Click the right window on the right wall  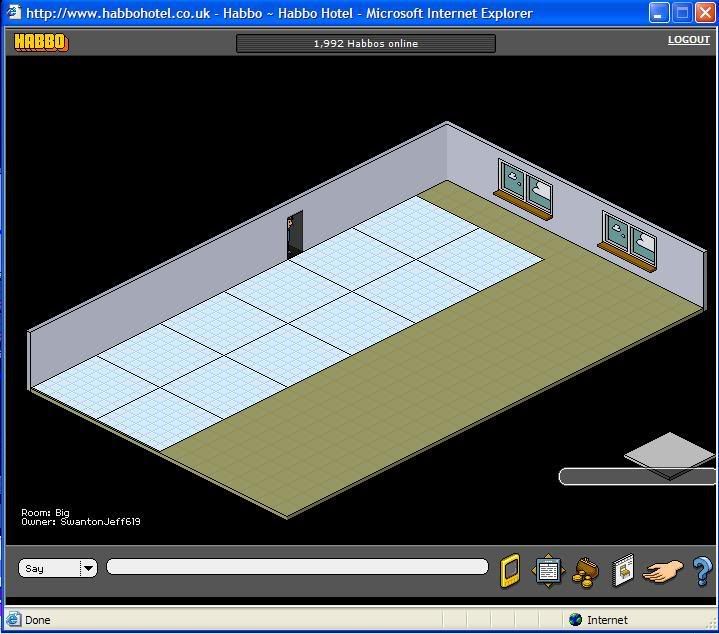pos(629,240)
